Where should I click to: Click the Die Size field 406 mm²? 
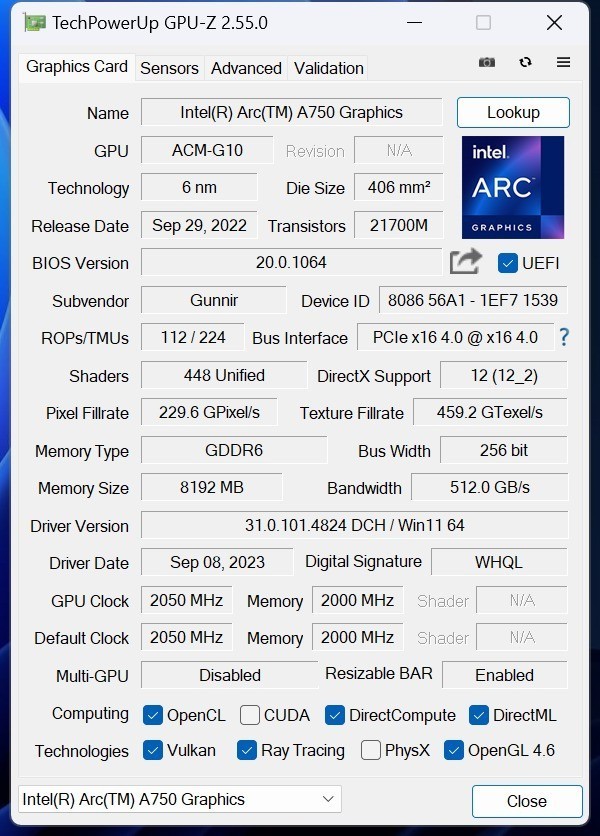(399, 187)
